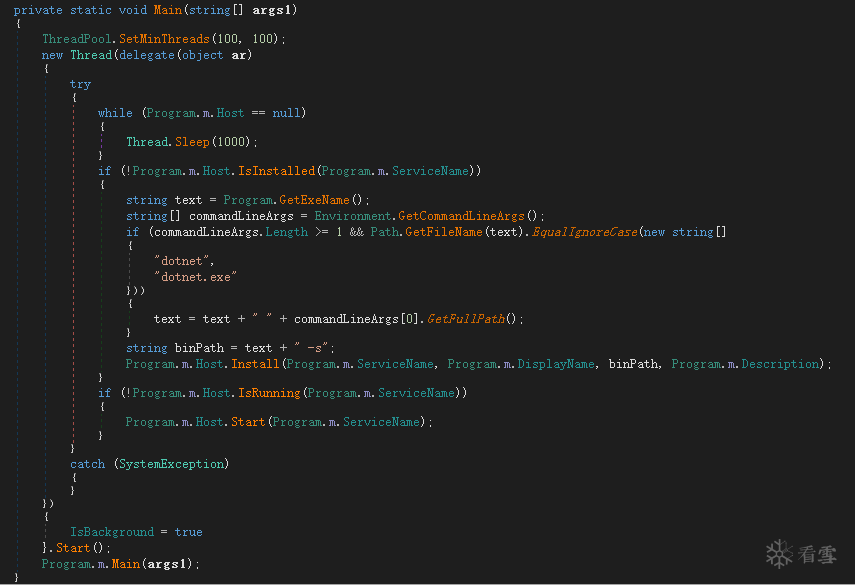Go to the GetCommandLineArgs method
The width and height of the screenshot is (855, 585).
(x=461, y=216)
